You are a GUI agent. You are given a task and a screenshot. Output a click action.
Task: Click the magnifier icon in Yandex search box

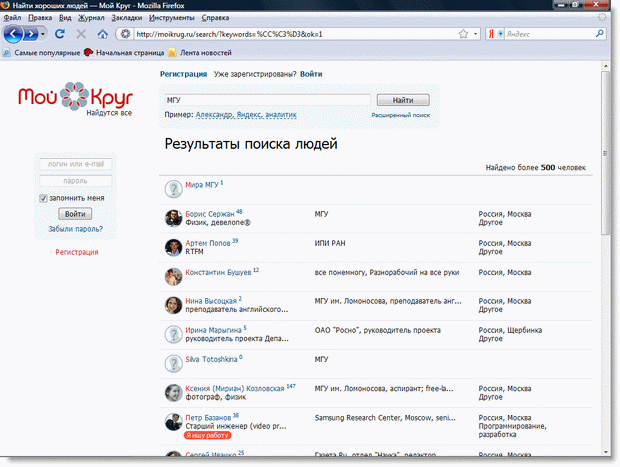[x=599, y=34]
